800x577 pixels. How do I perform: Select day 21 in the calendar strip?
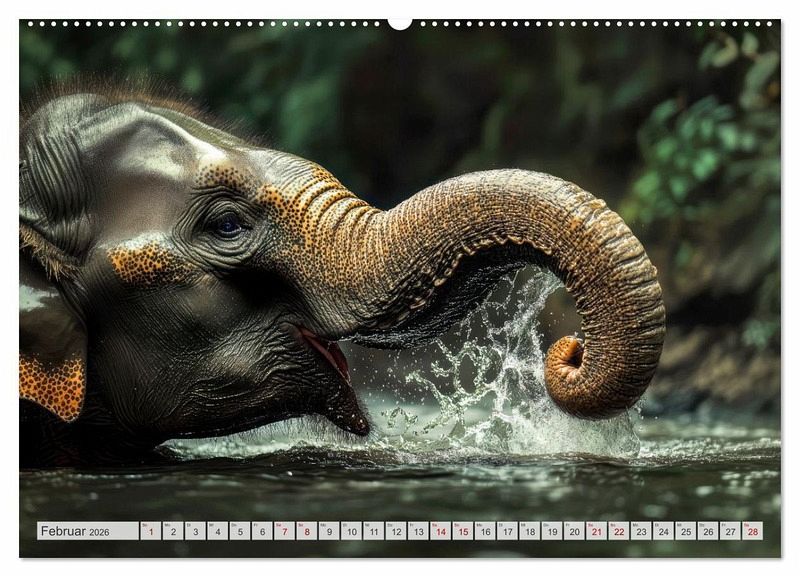(596, 531)
